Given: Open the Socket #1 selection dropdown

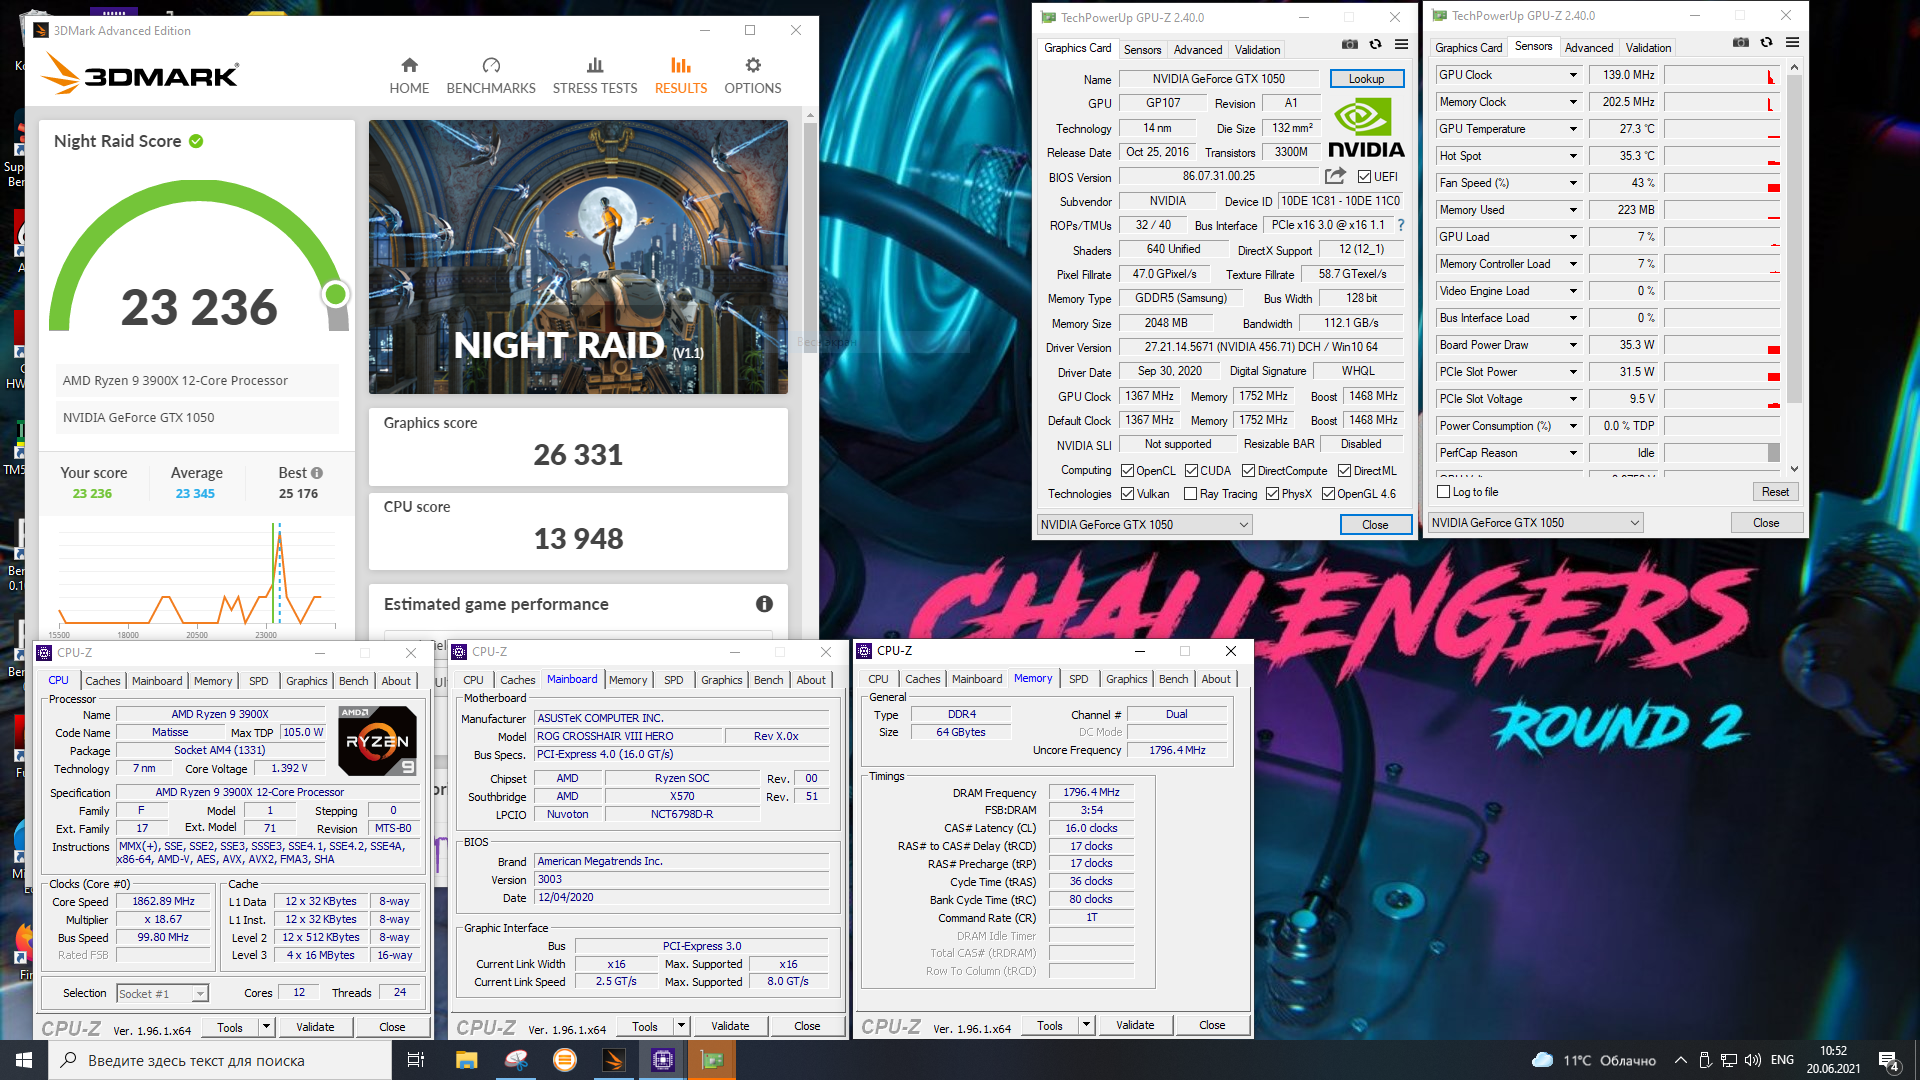Looking at the screenshot, I should (162, 994).
